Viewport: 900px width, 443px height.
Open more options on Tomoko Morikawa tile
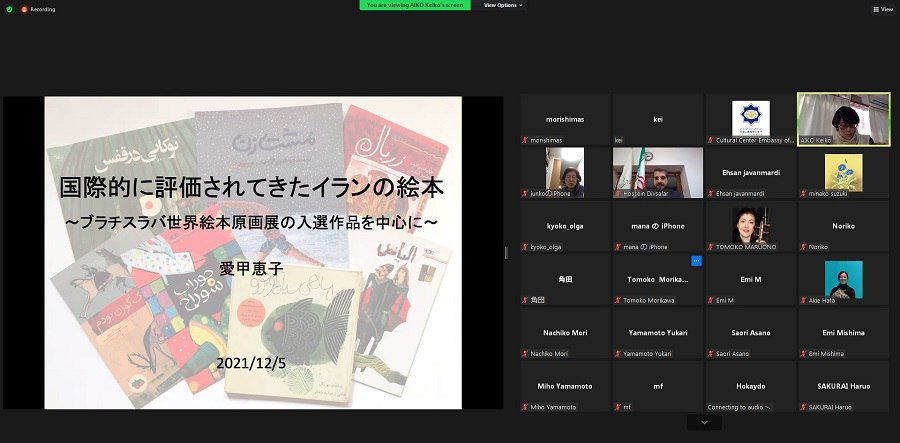point(696,261)
